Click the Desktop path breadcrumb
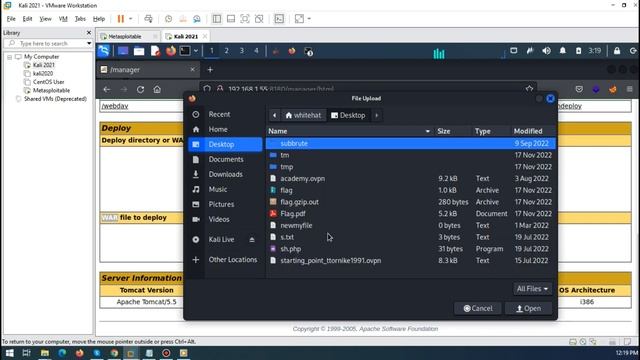The height and width of the screenshot is (360, 640). [x=348, y=116]
